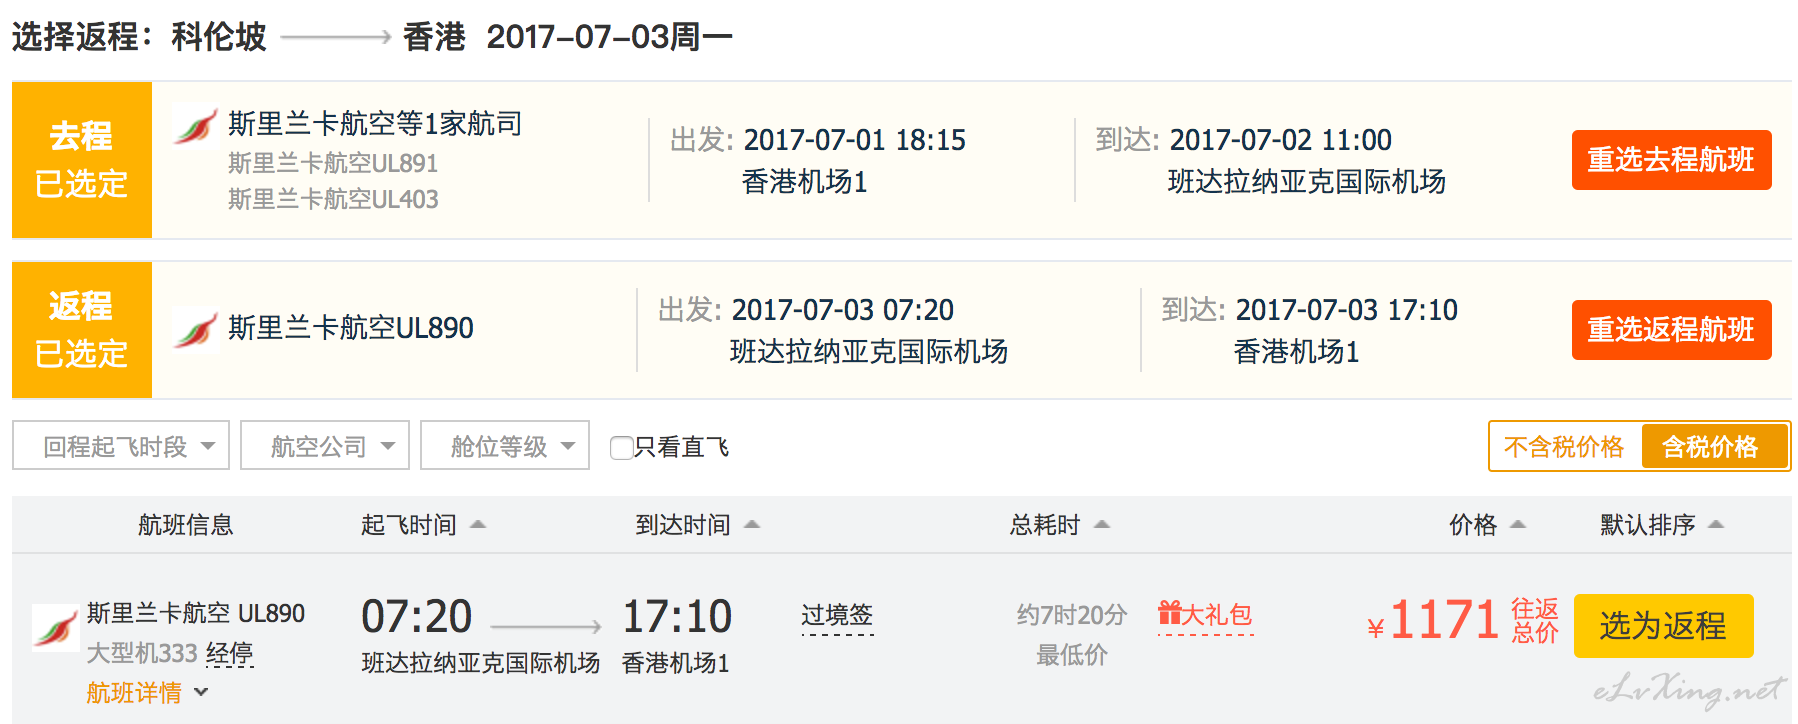Open the 航空公司 filter dropdown
This screenshot has width=1798, height=724.
click(x=325, y=446)
